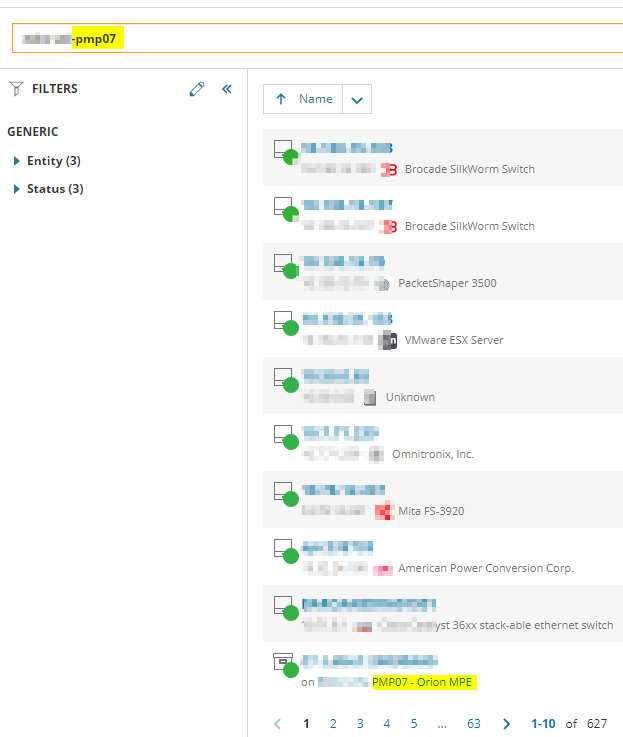
Task: Click the pagination ellipsis
Action: pos(442,725)
